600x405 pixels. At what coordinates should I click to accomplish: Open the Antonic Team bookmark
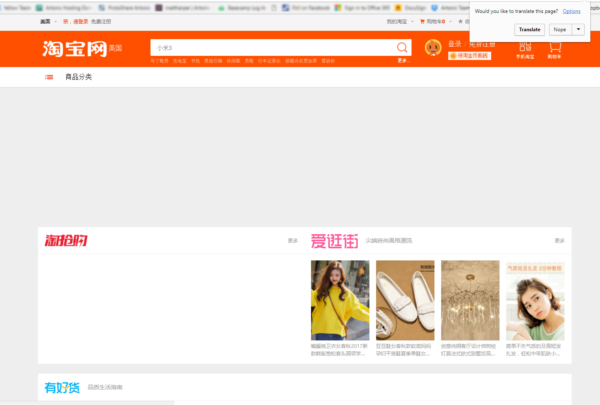[450, 8]
